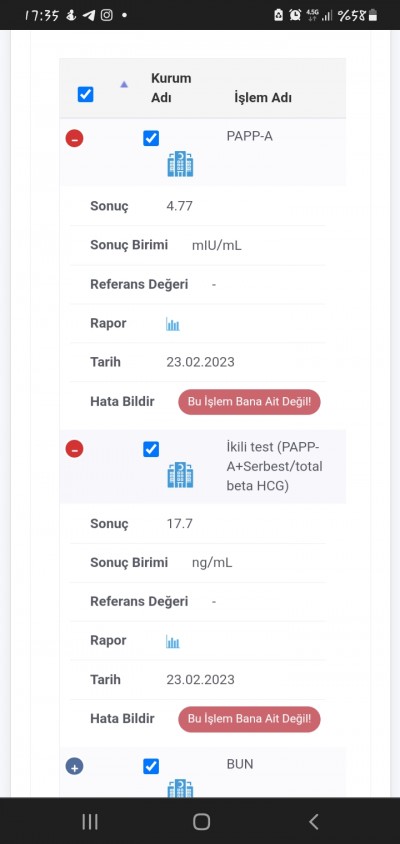Toggle the select-all checkbox in the header
Screen dimensions: 400x844
click(x=86, y=95)
